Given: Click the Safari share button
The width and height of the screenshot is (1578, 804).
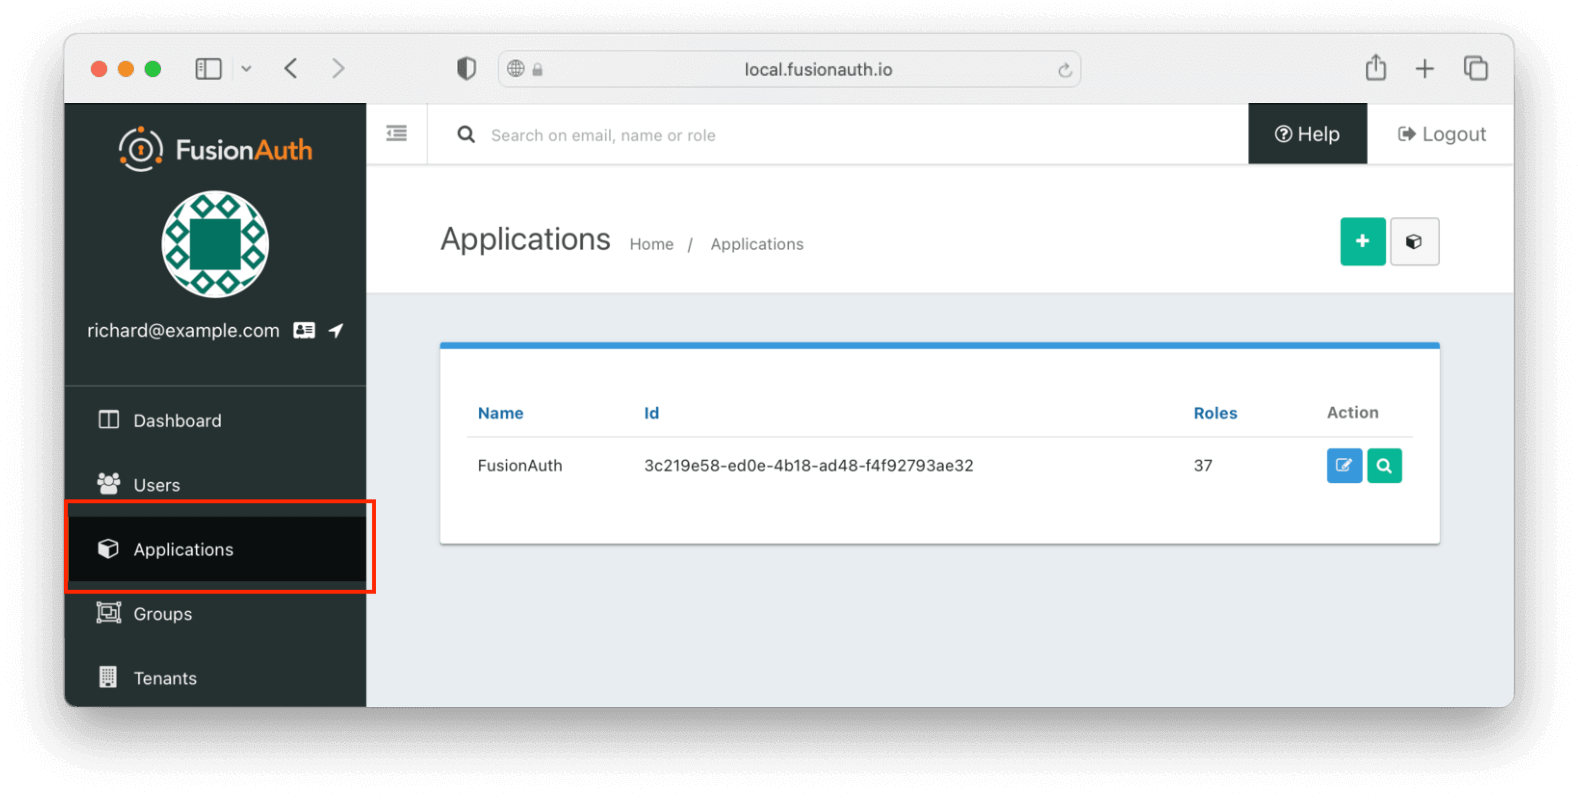Looking at the screenshot, I should [1376, 67].
